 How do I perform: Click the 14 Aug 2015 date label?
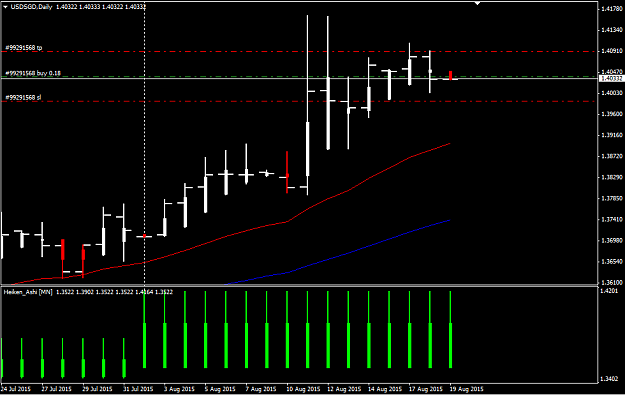click(x=385, y=389)
